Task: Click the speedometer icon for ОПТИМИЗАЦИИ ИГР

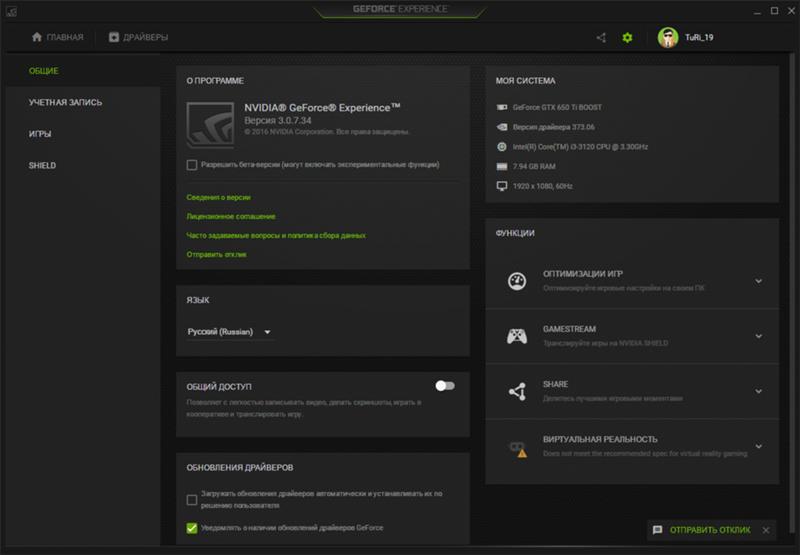Action: [x=517, y=281]
